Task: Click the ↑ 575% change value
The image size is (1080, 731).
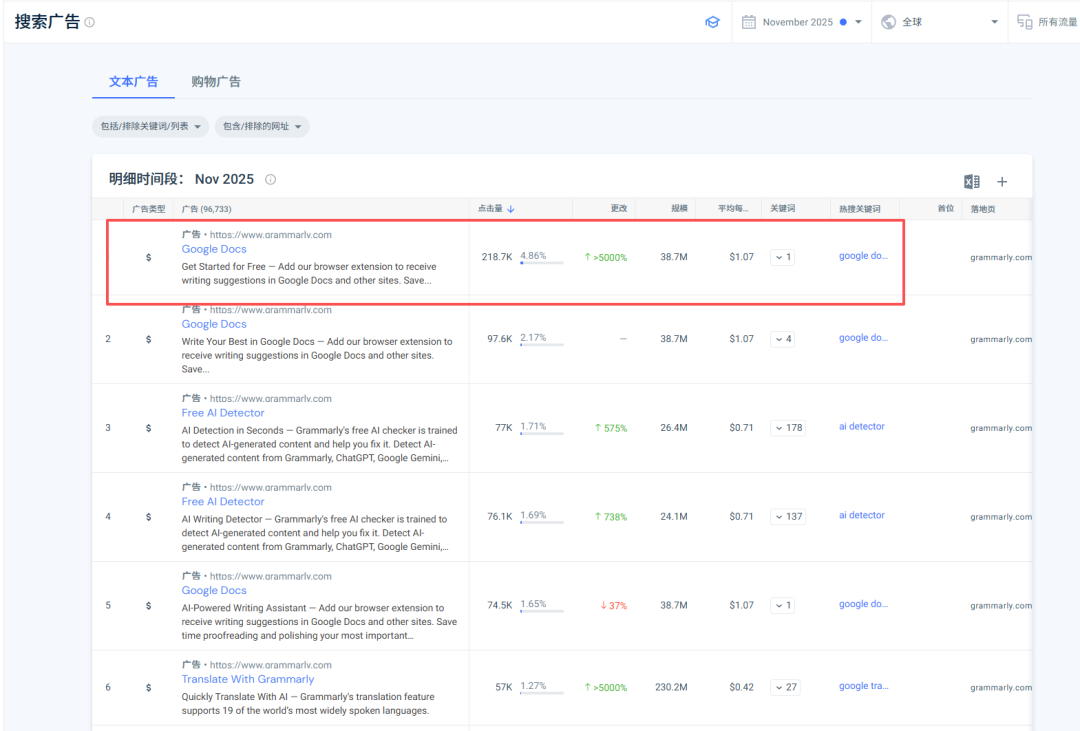Action: (611, 429)
